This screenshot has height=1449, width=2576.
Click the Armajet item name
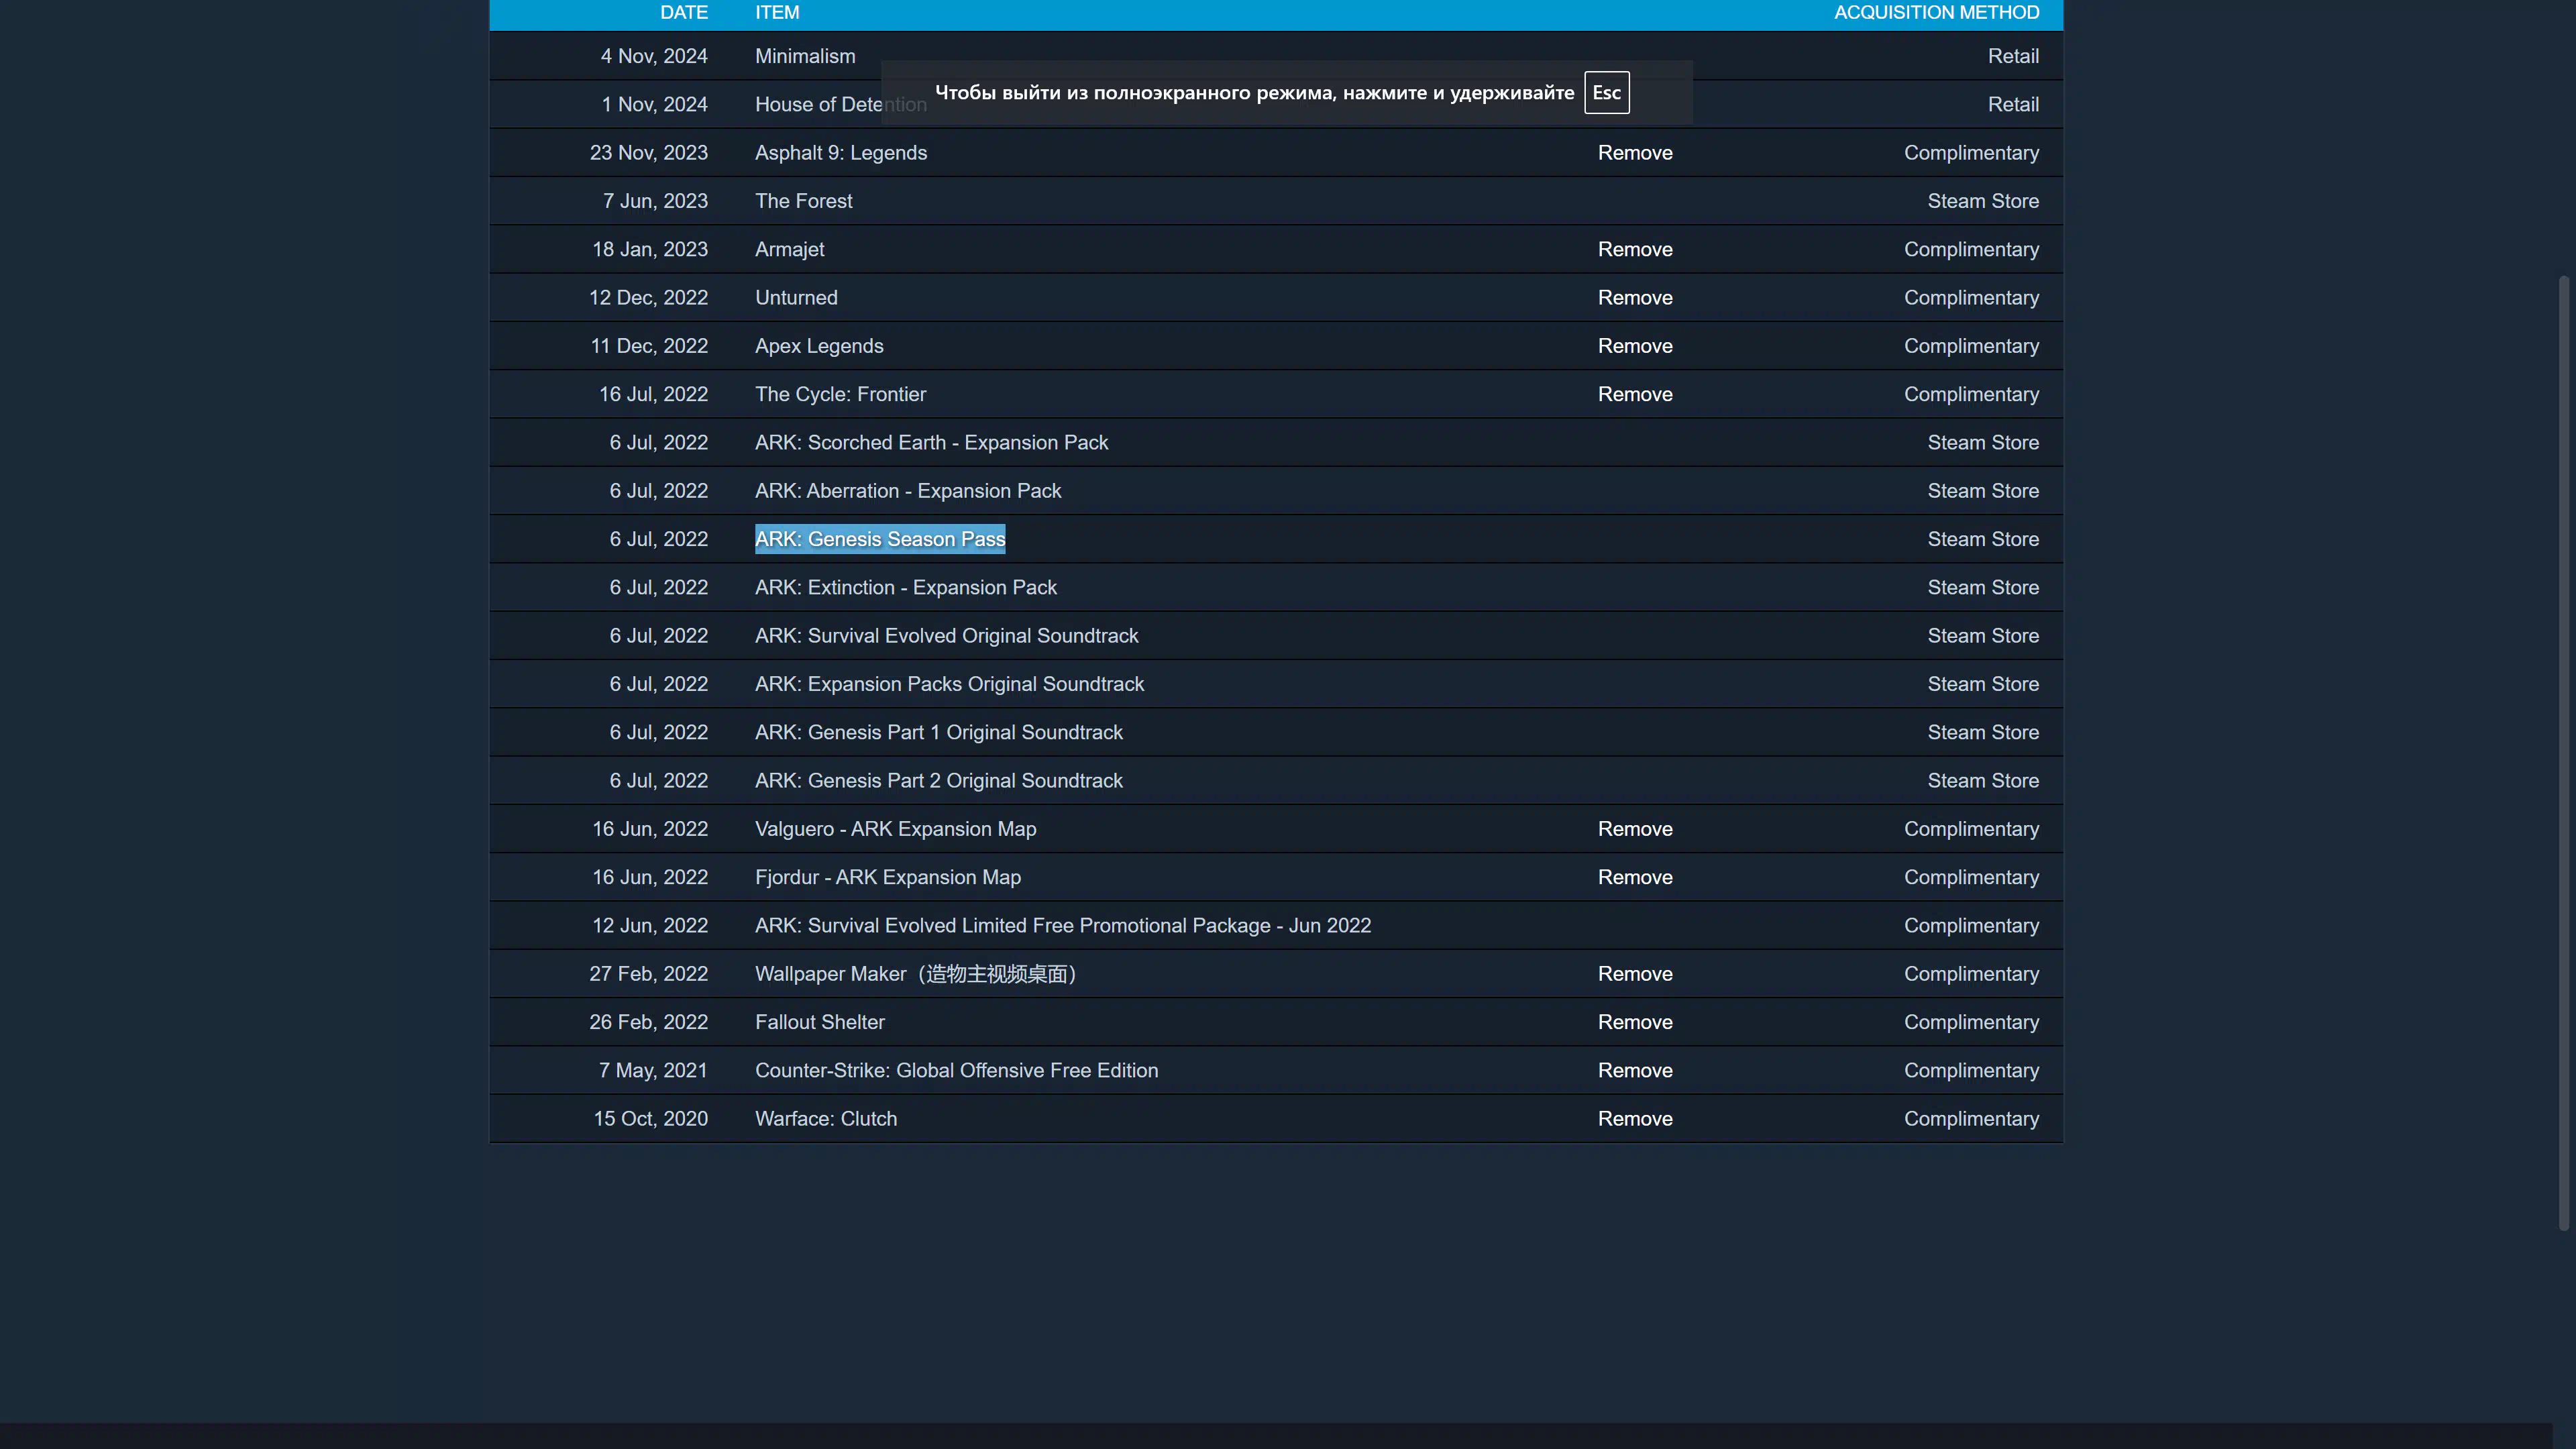789,249
